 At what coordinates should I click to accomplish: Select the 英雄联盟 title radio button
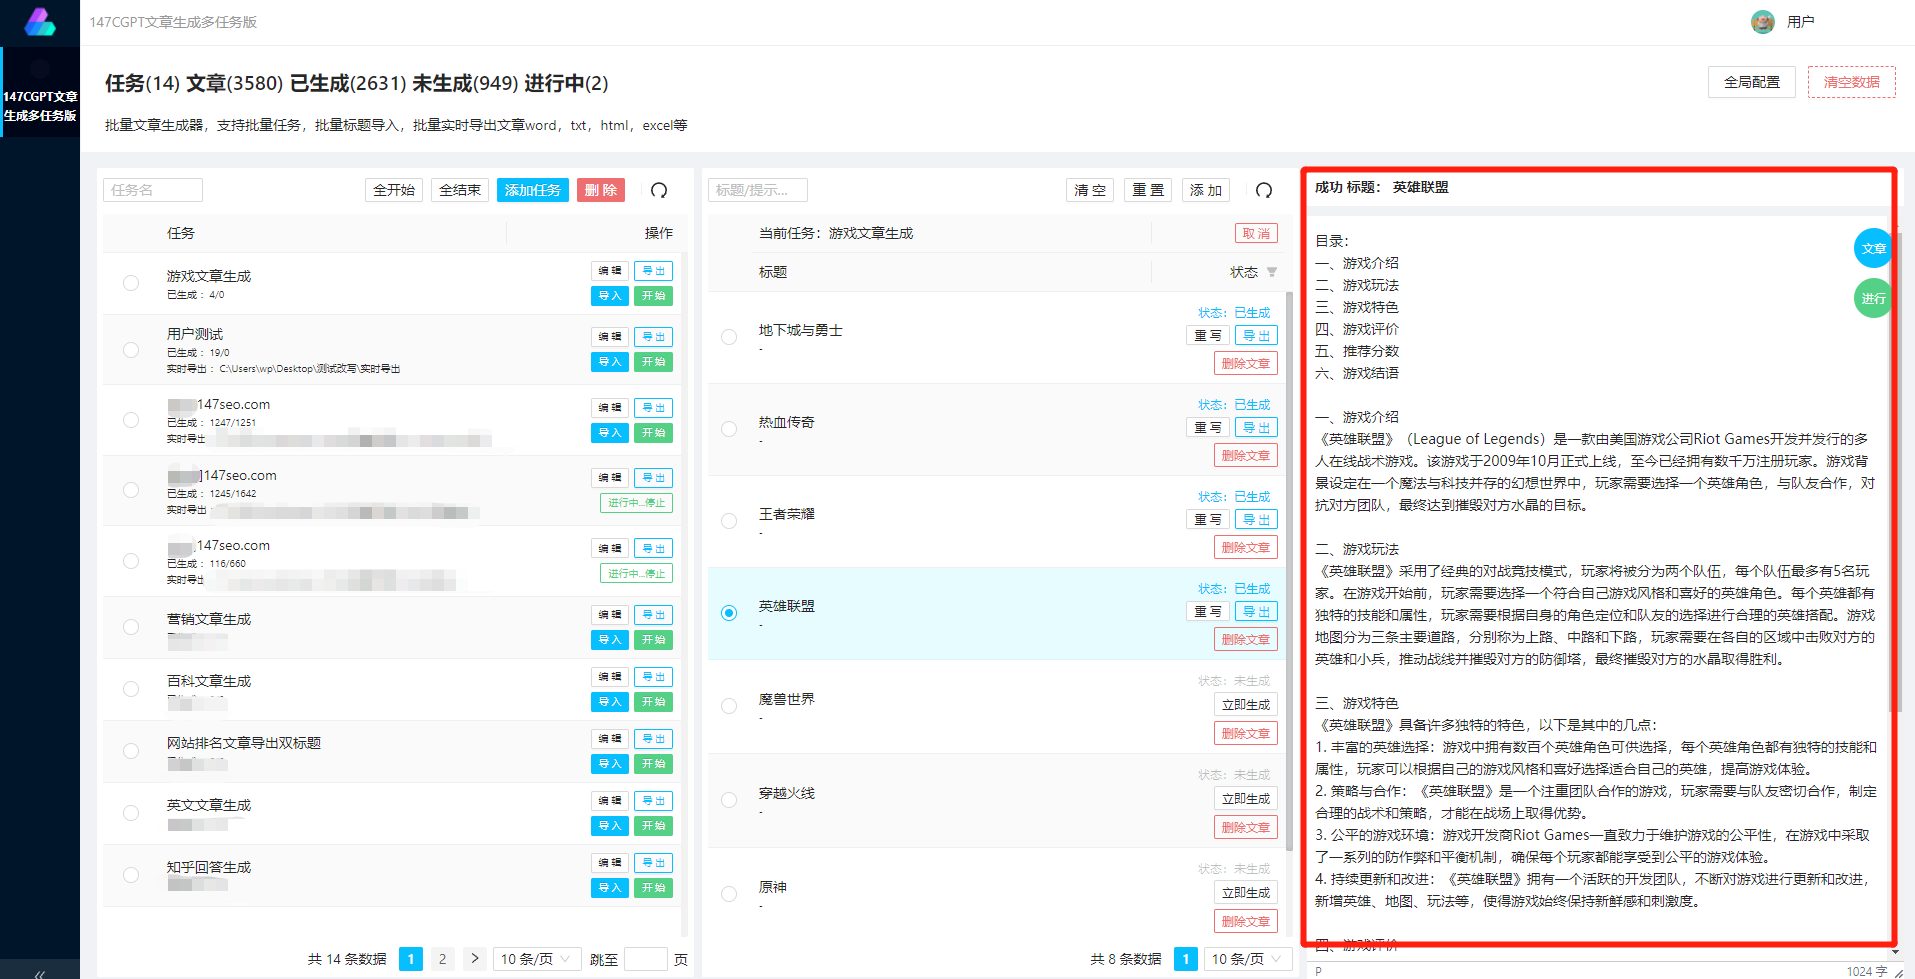pyautogui.click(x=729, y=613)
